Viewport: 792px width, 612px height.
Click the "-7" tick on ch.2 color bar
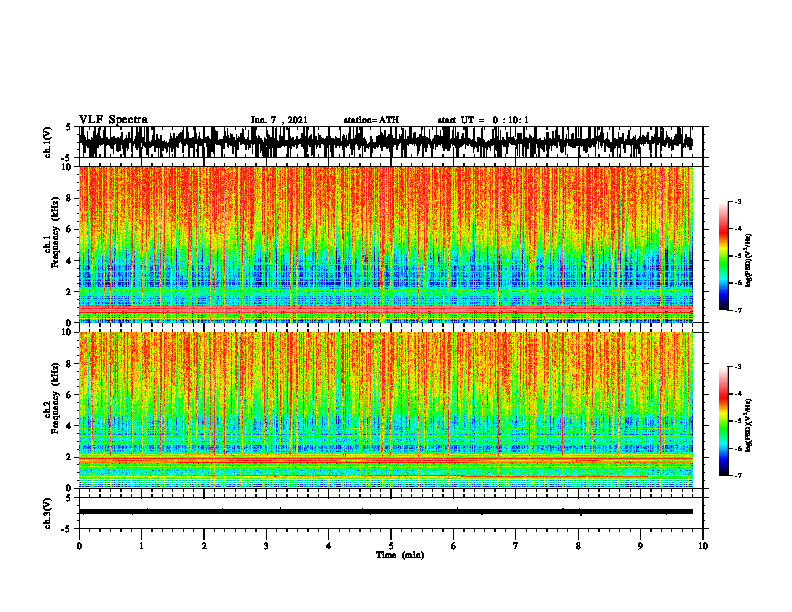pos(737,475)
